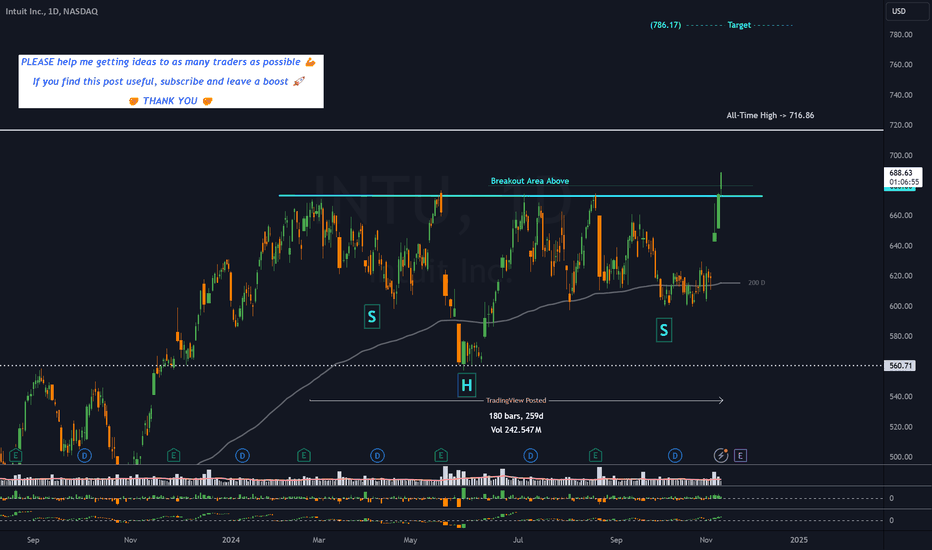Click the 180 bars, 259d measurement text
Image resolution: width=932 pixels, height=550 pixels.
(x=516, y=416)
